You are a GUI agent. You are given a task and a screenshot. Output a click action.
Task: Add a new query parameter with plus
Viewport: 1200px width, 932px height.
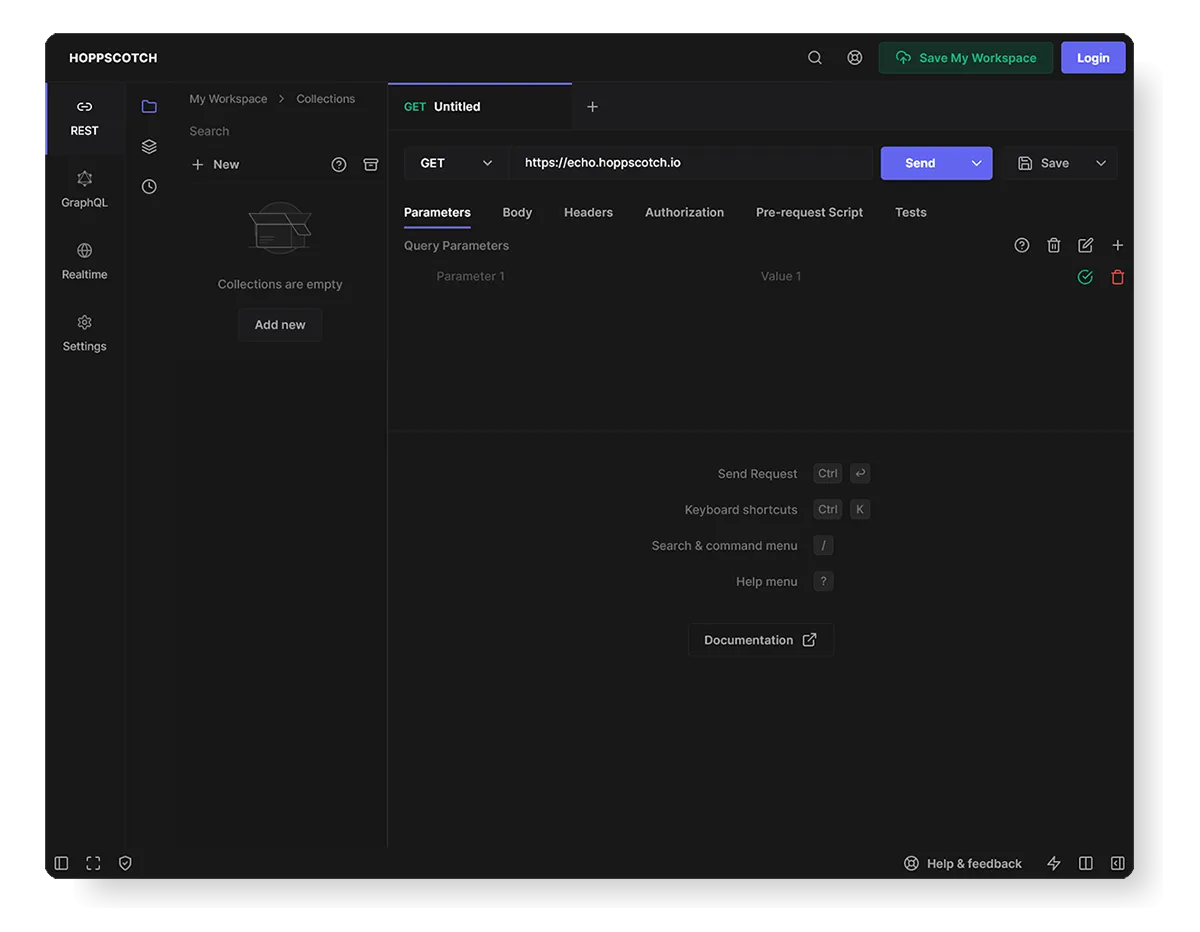1118,245
